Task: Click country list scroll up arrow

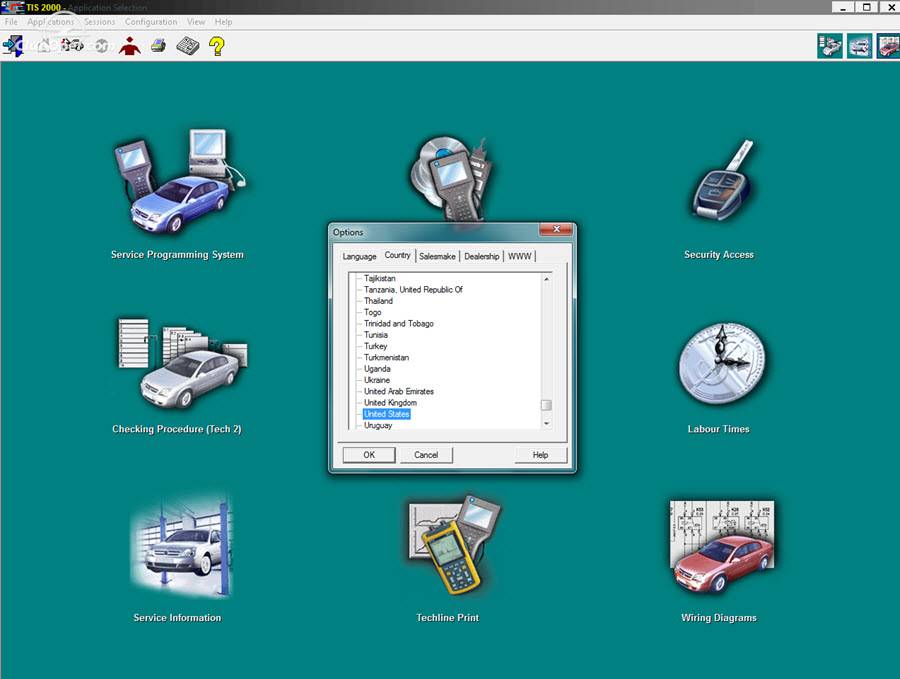Action: pyautogui.click(x=546, y=279)
